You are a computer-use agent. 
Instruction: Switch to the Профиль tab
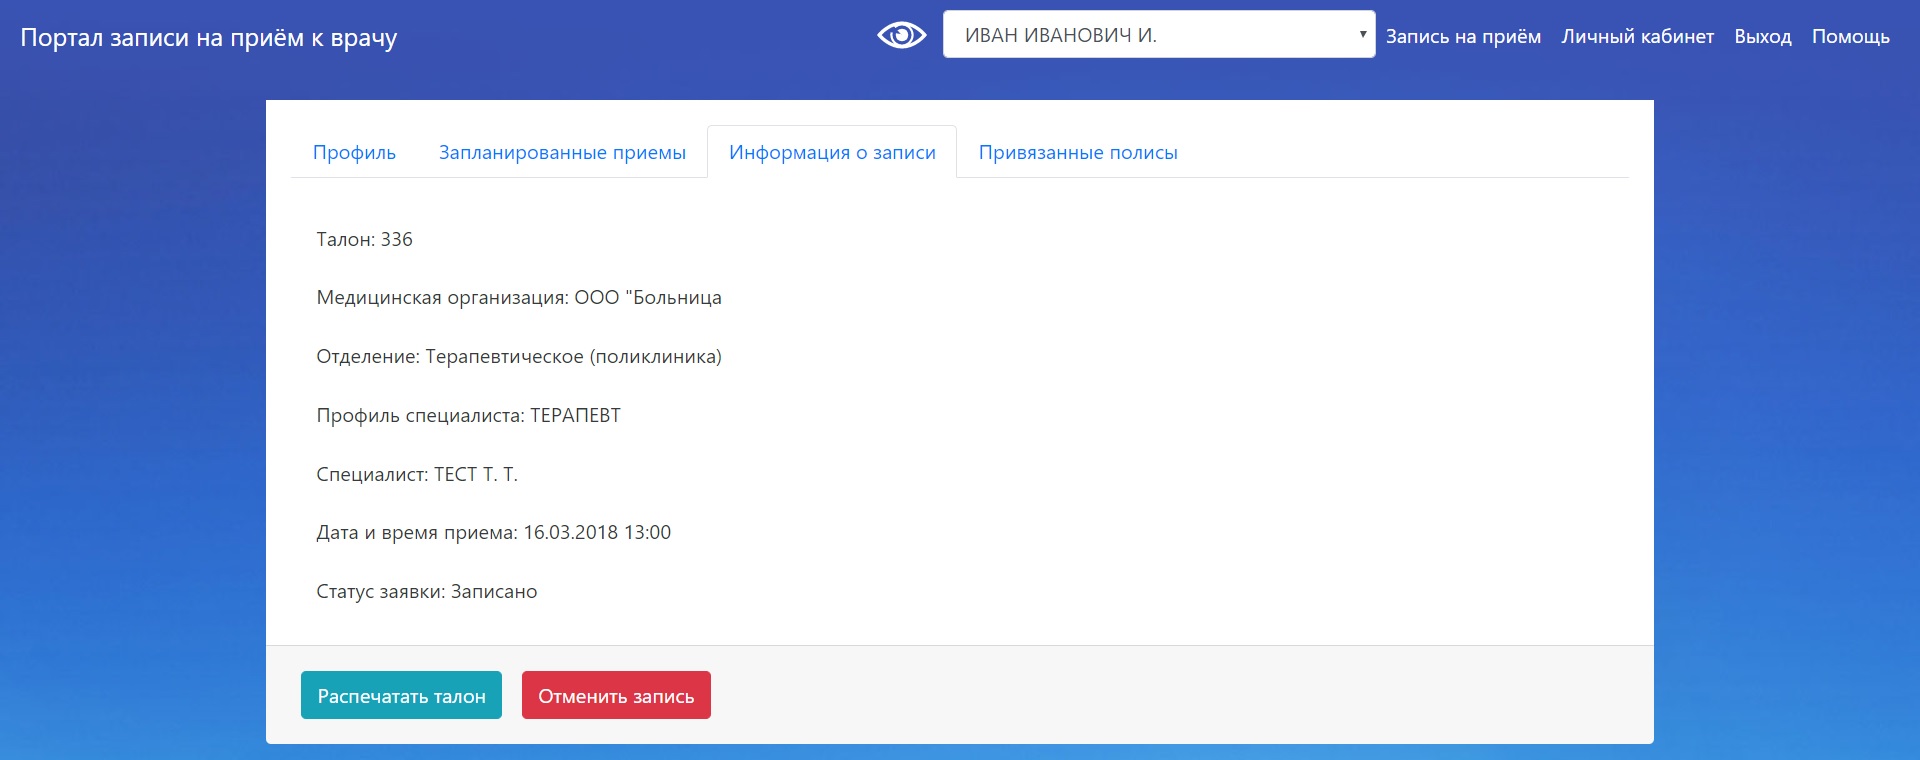(x=354, y=153)
